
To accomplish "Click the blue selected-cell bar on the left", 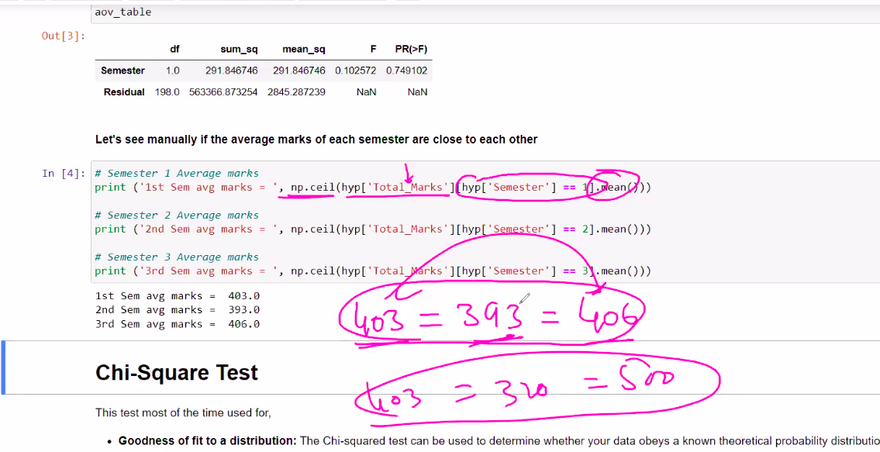I will [x=4, y=366].
